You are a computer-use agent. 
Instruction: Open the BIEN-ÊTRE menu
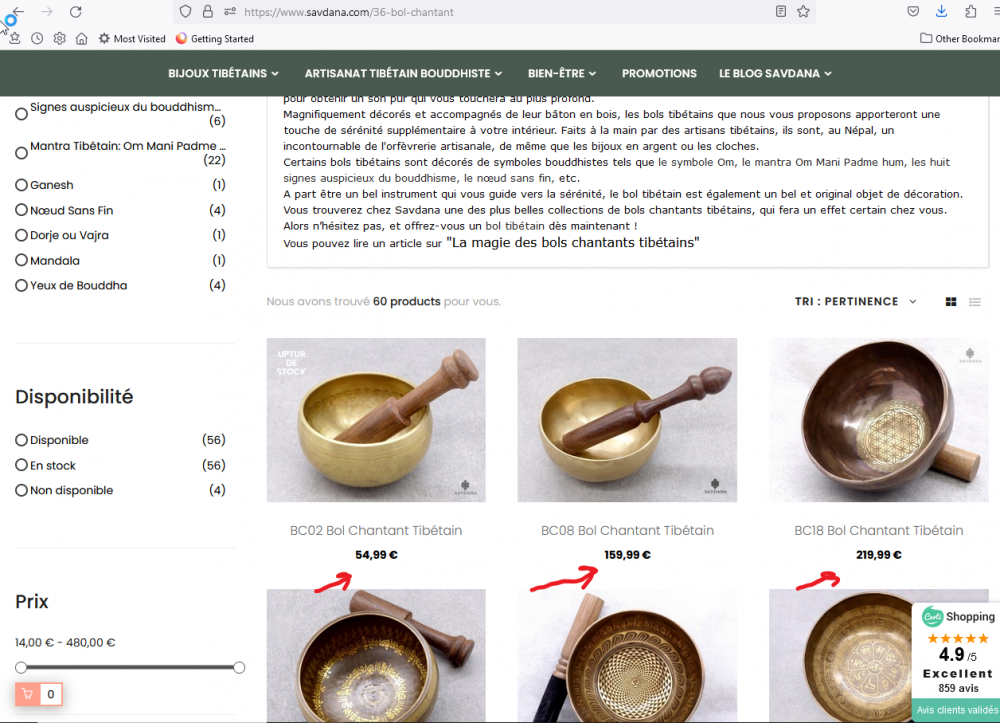click(562, 73)
